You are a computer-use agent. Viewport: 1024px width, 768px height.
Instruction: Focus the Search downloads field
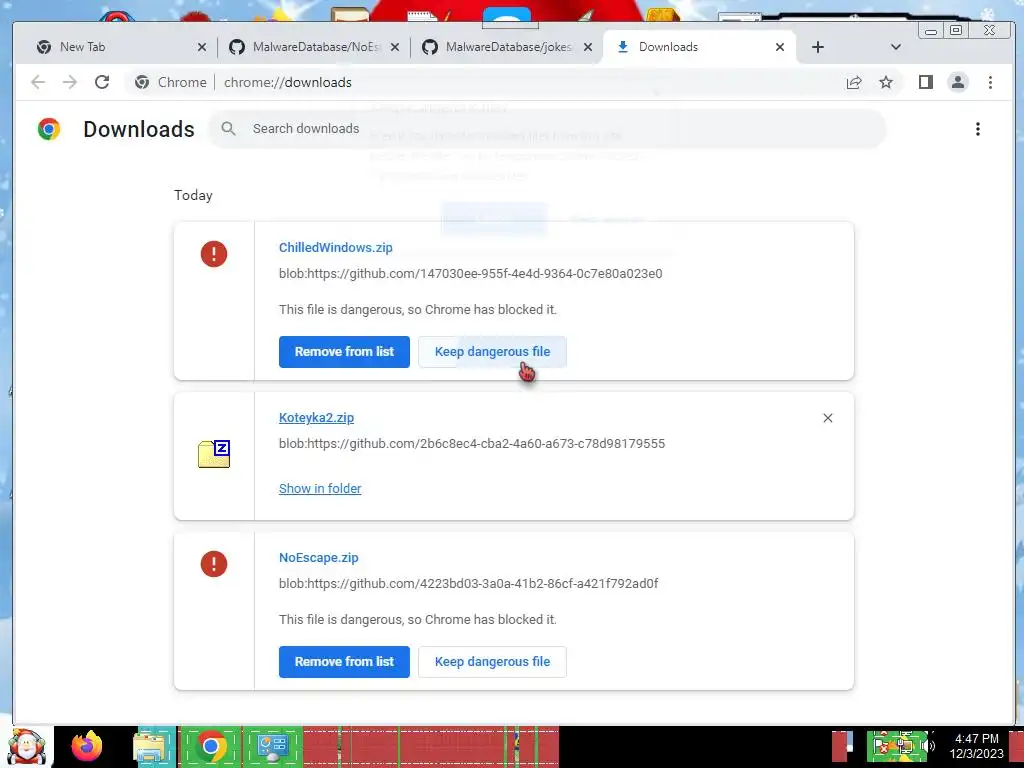tap(547, 129)
